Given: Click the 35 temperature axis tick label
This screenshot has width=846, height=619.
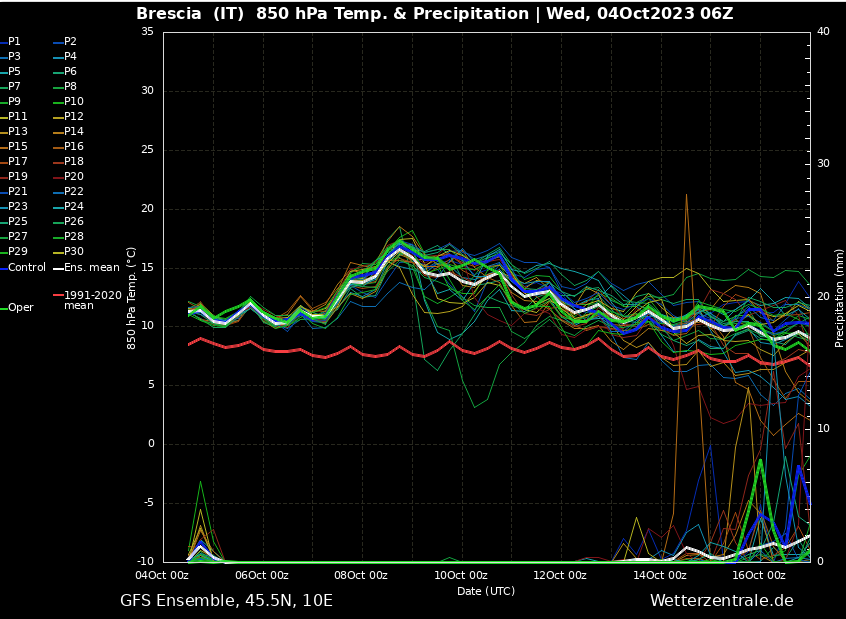Looking at the screenshot, I should click(x=147, y=32).
